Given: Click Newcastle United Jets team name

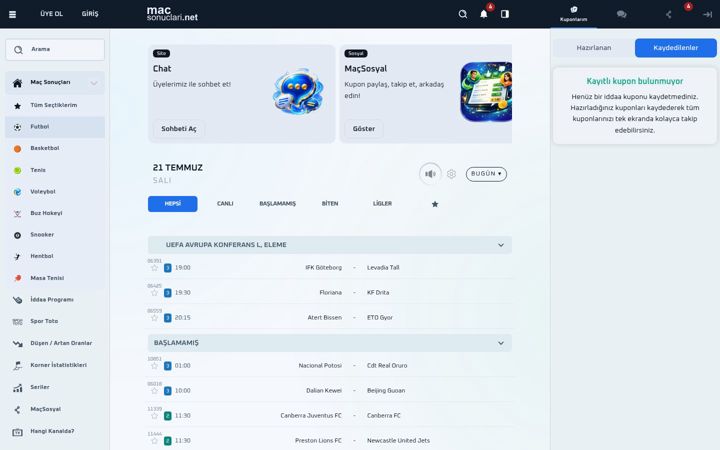Looking at the screenshot, I should pyautogui.click(x=398, y=441).
